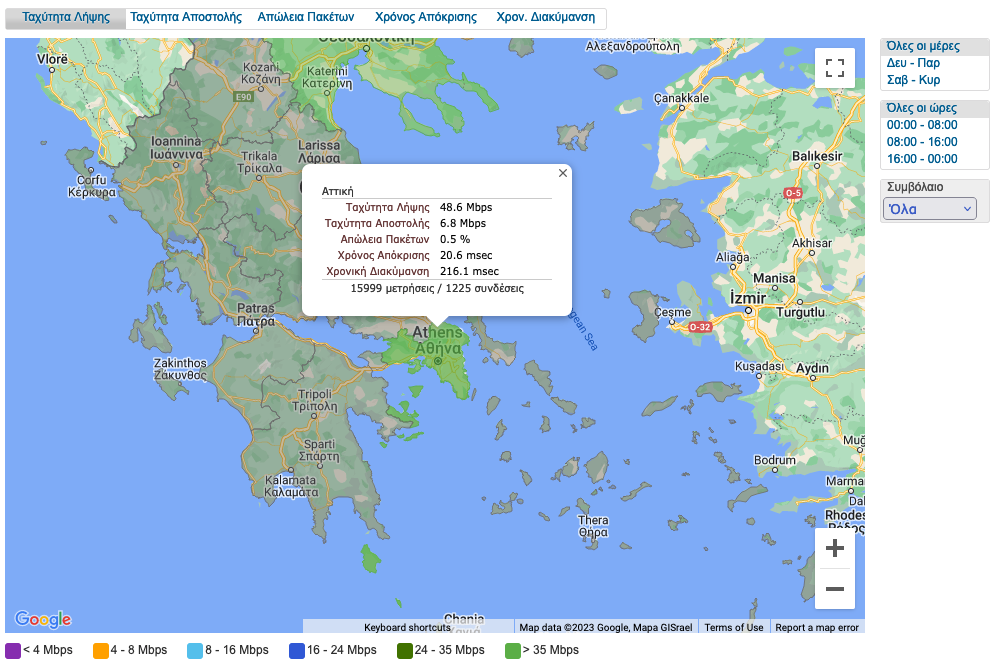This screenshot has height=664, width=997.
Task: Click the 20.6 msec response value
Action: tap(466, 255)
